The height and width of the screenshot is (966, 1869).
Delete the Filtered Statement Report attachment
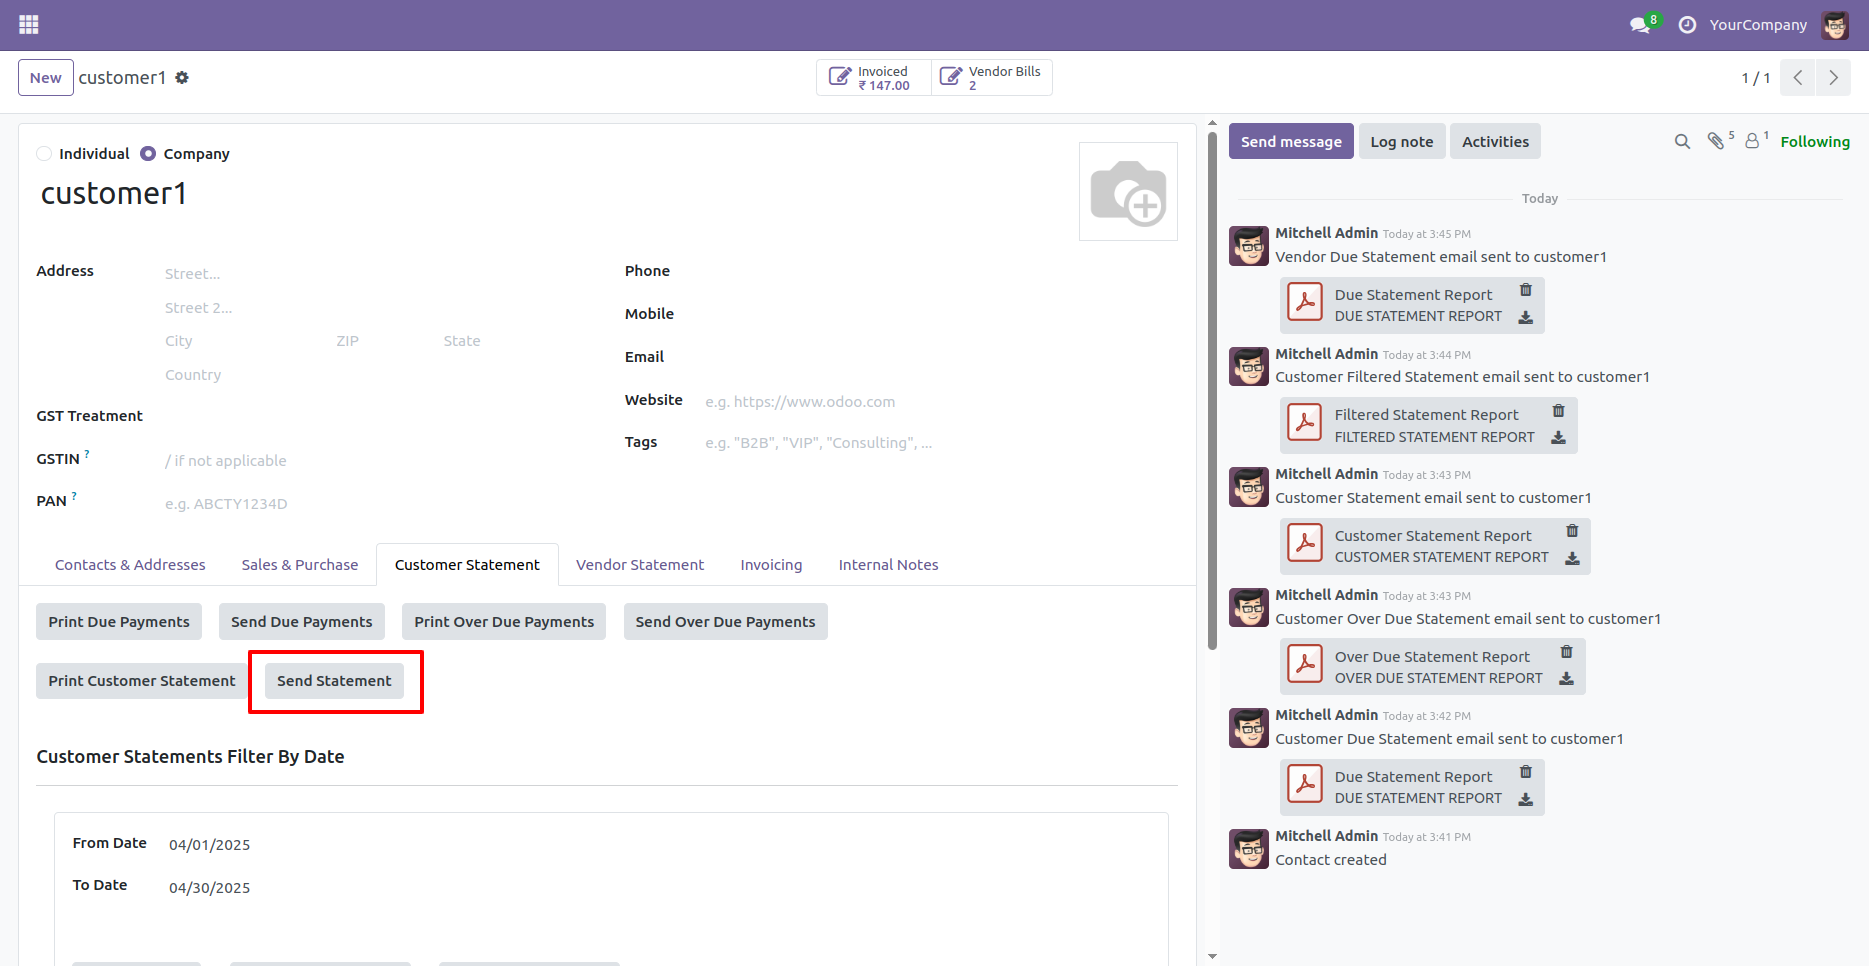1558,410
